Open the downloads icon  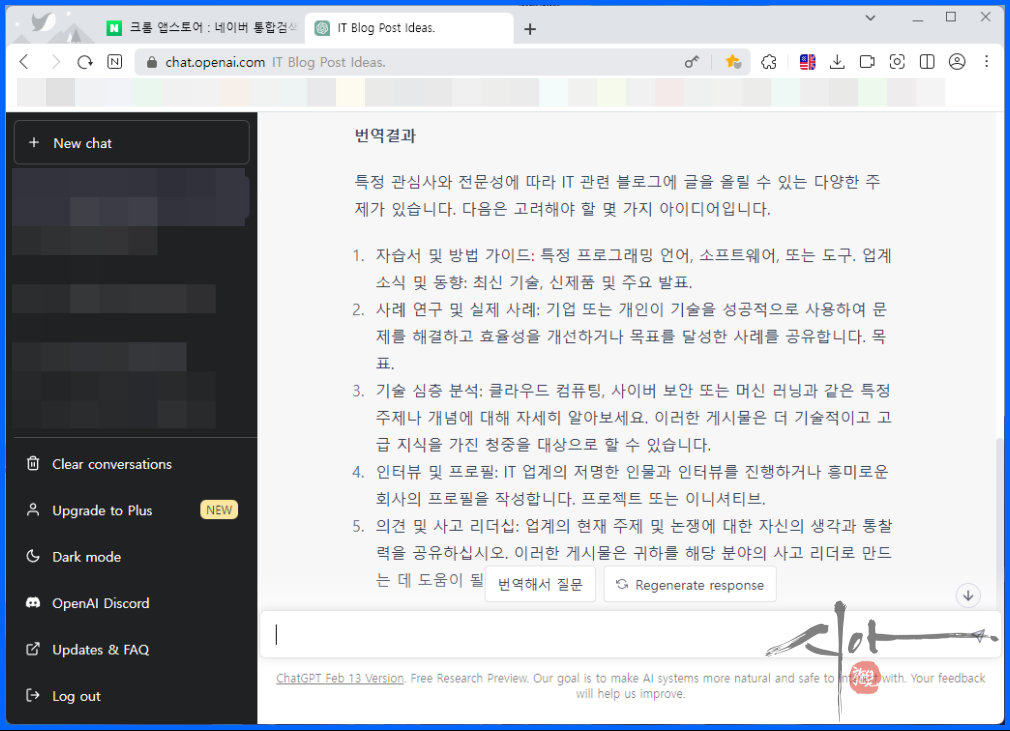(x=837, y=62)
